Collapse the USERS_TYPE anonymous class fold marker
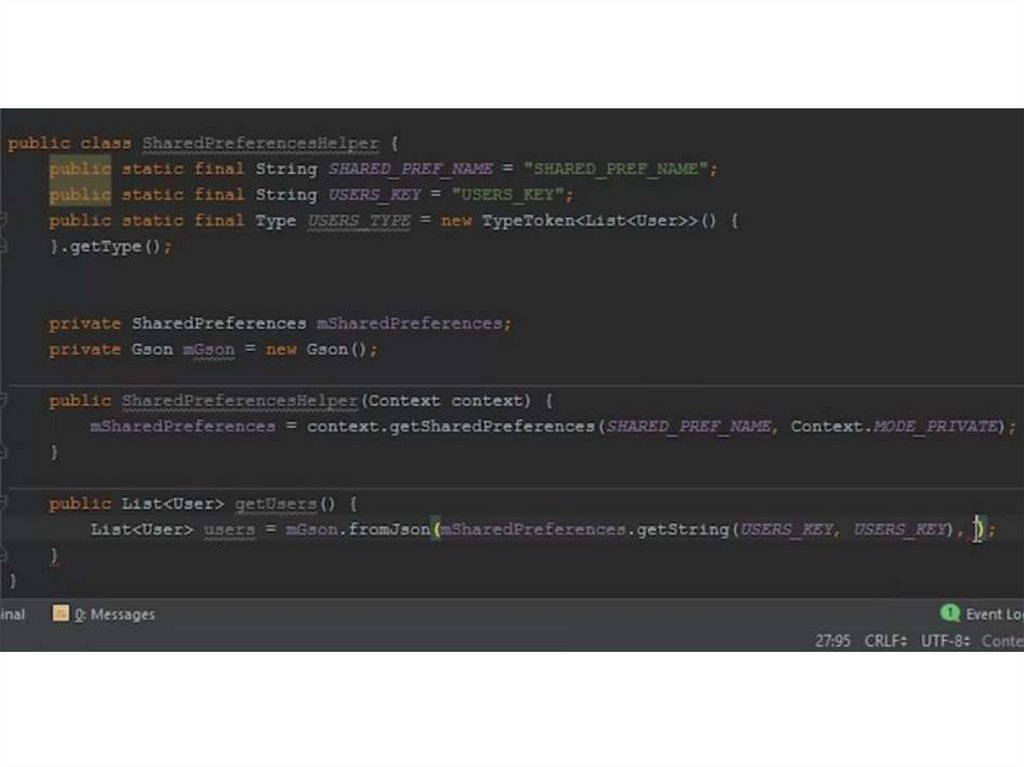The image size is (1024, 767). tap(3, 220)
